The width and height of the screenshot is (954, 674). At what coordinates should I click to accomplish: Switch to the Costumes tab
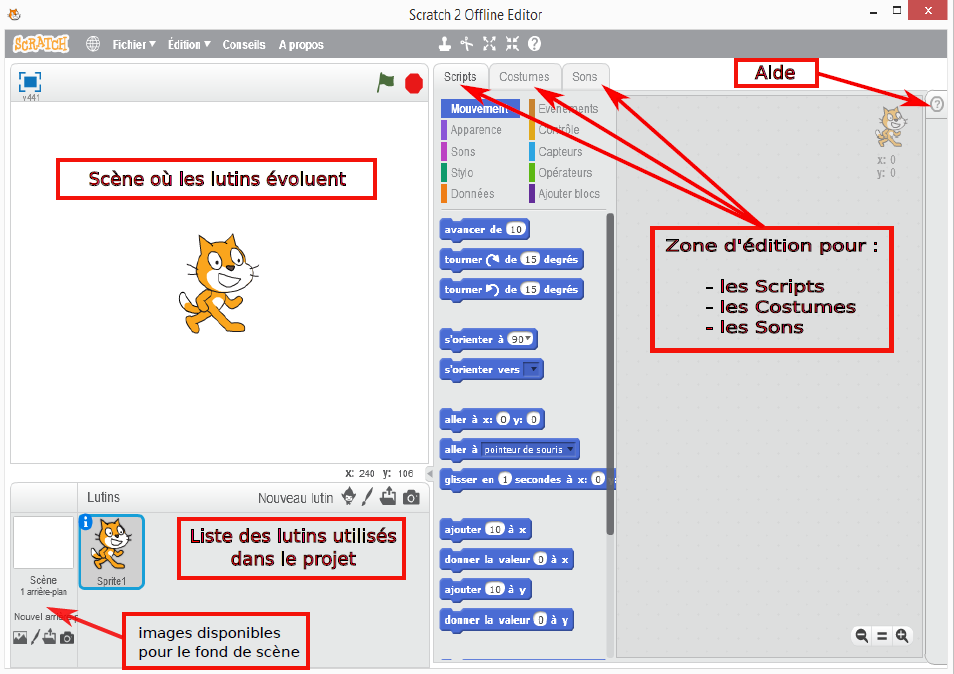(524, 77)
